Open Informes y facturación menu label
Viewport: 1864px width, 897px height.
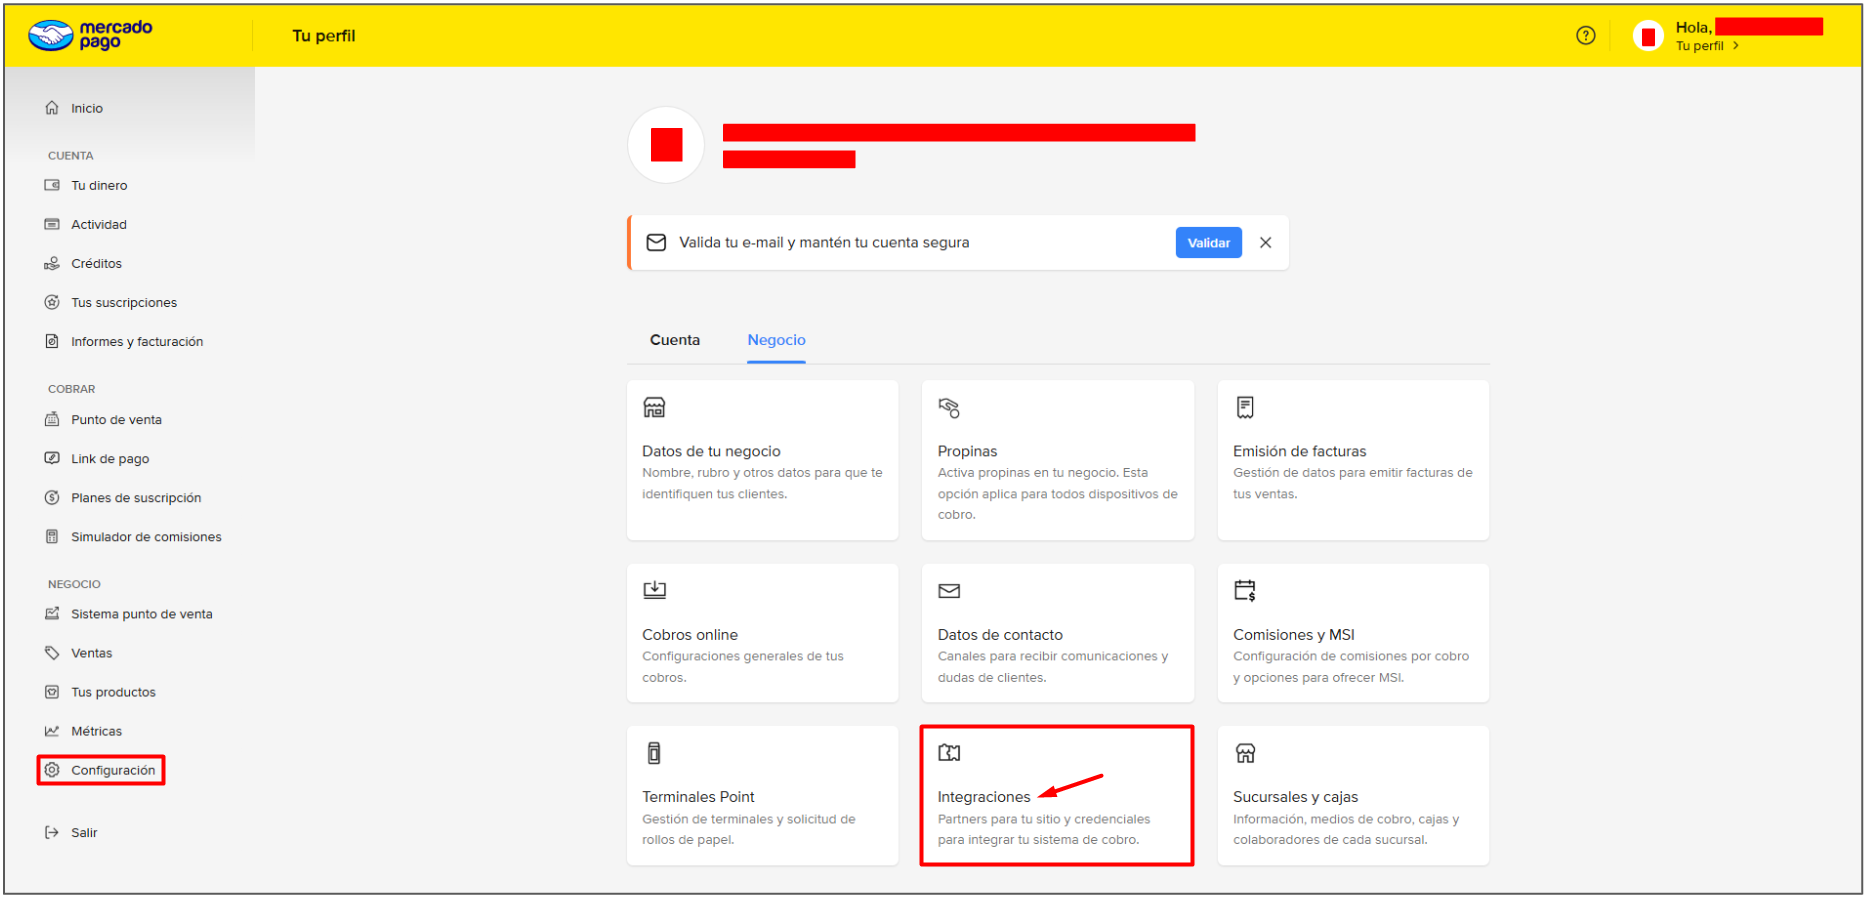point(137,341)
